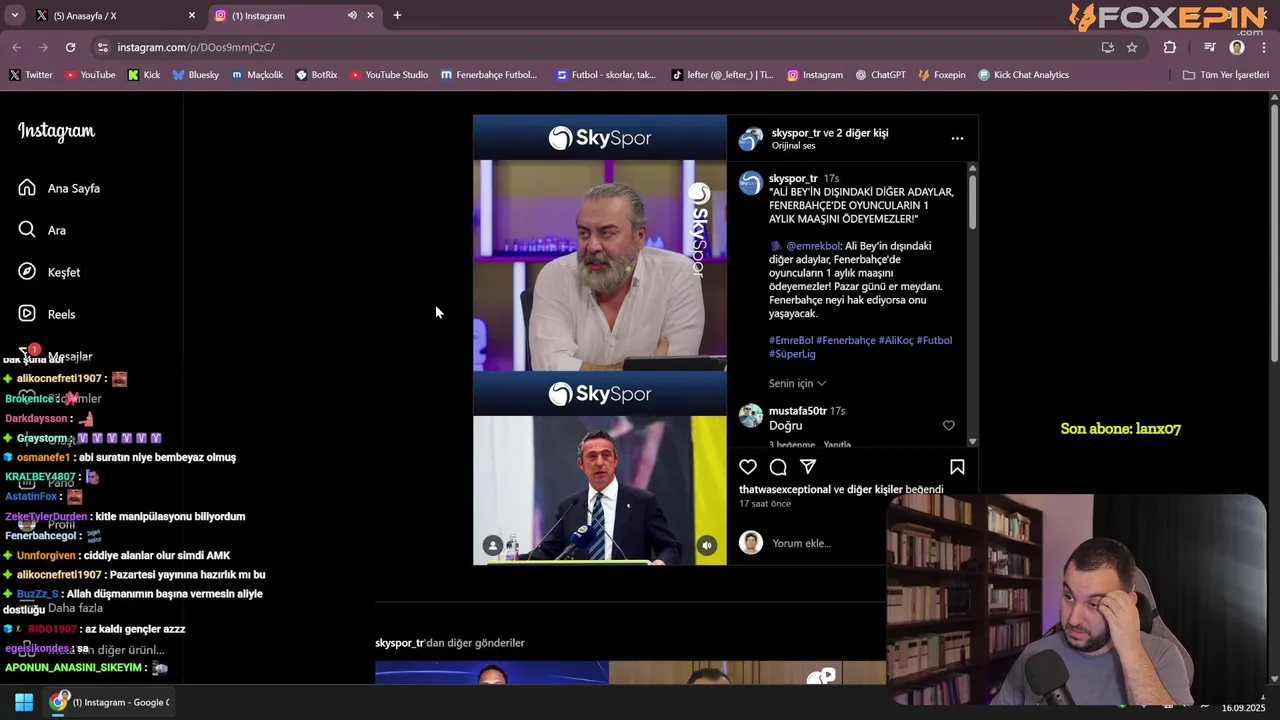Open the skyspor_tr avatar in post header
Image resolution: width=1280 pixels, height=720 pixels.
point(751,139)
